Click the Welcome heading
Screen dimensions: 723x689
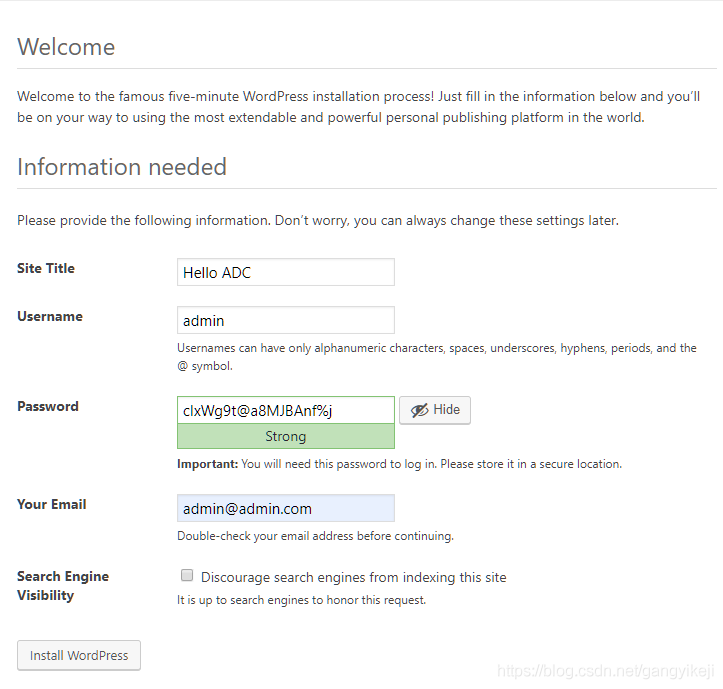point(66,47)
